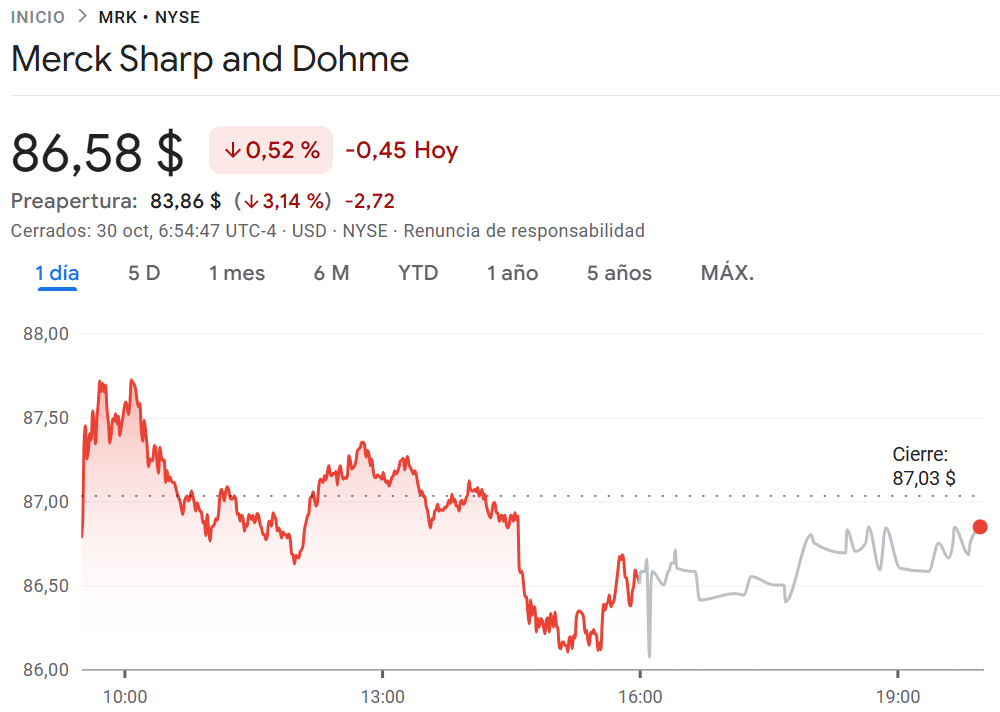The image size is (1000, 712).
Task: Click the MRK • NYSE breadcrumb
Action: pos(149,17)
